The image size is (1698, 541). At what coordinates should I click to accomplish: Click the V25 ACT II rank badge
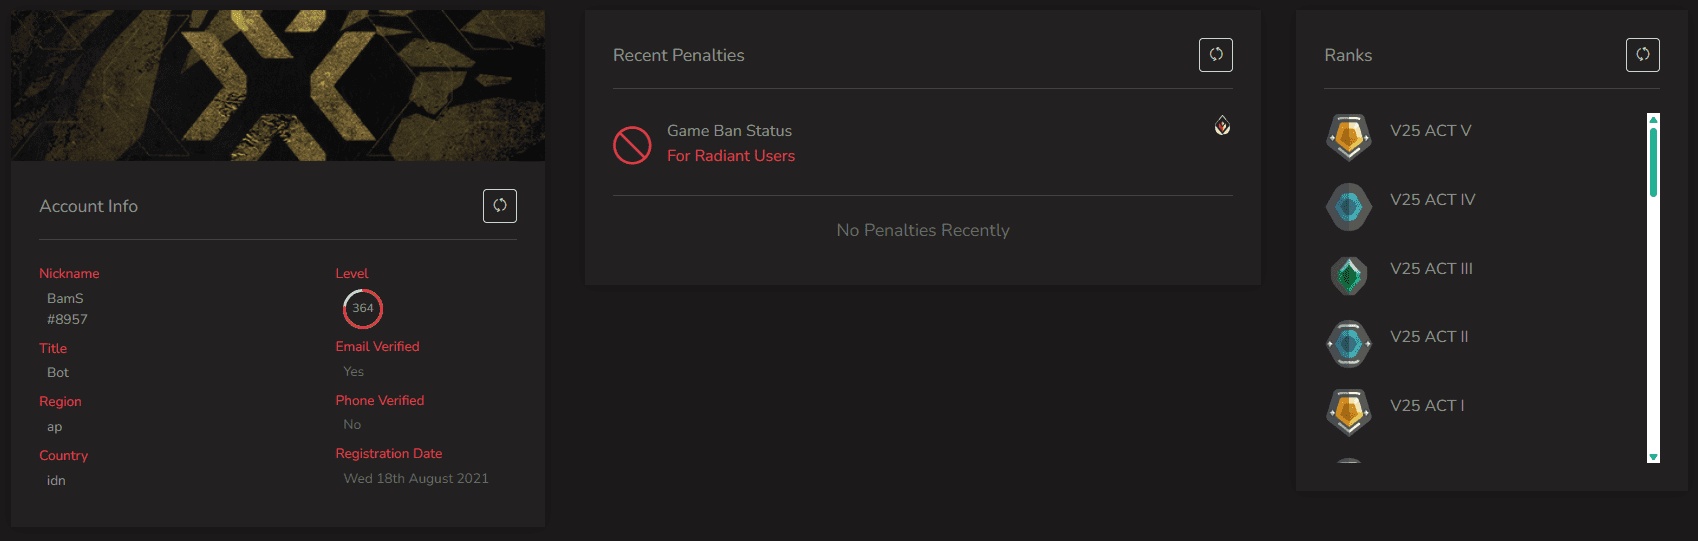click(1349, 344)
